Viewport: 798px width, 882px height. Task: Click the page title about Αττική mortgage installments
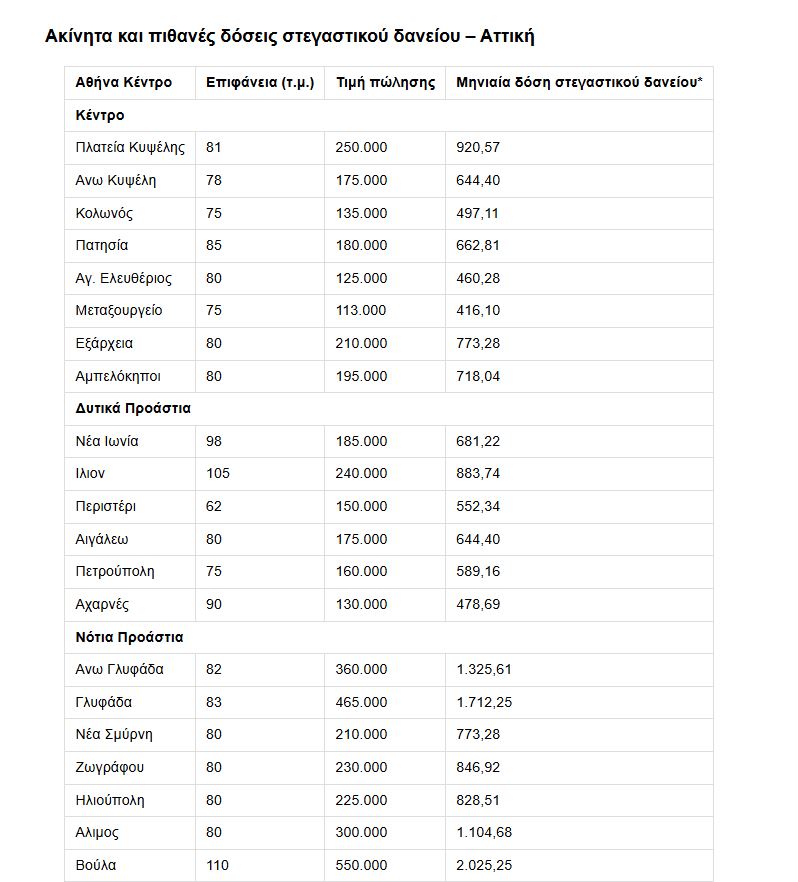[290, 37]
